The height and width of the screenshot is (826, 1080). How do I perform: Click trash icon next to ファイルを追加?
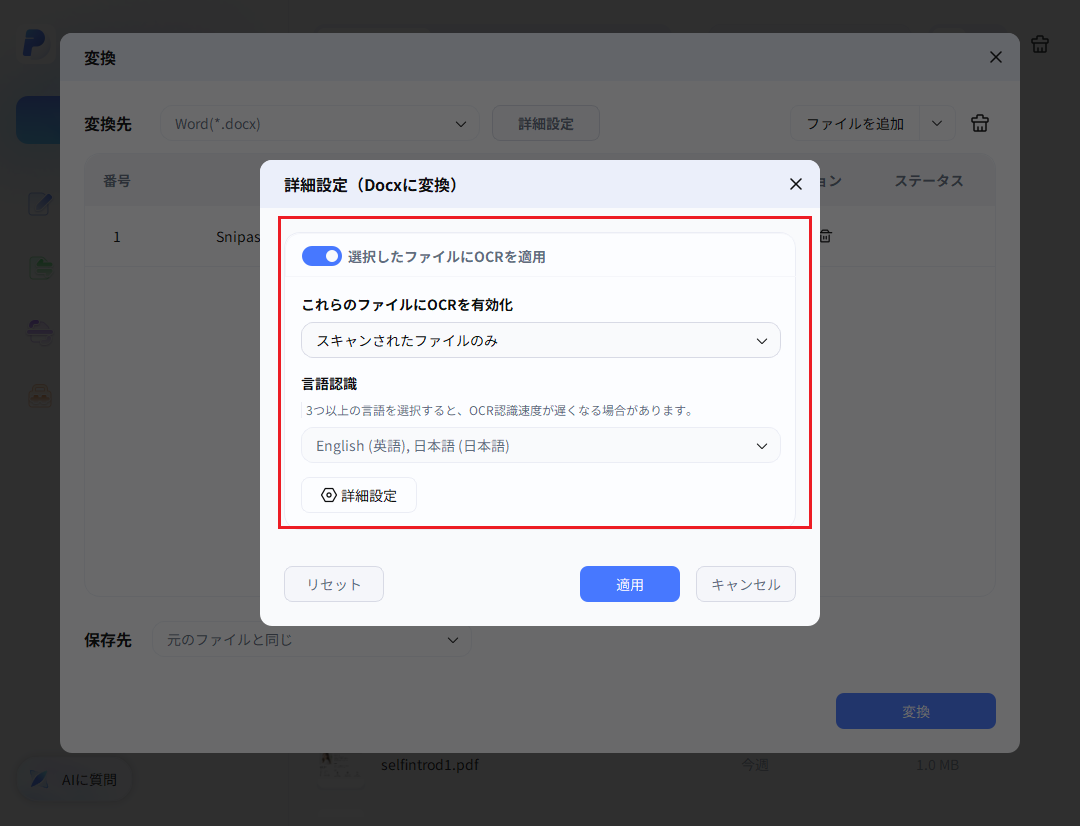979,123
